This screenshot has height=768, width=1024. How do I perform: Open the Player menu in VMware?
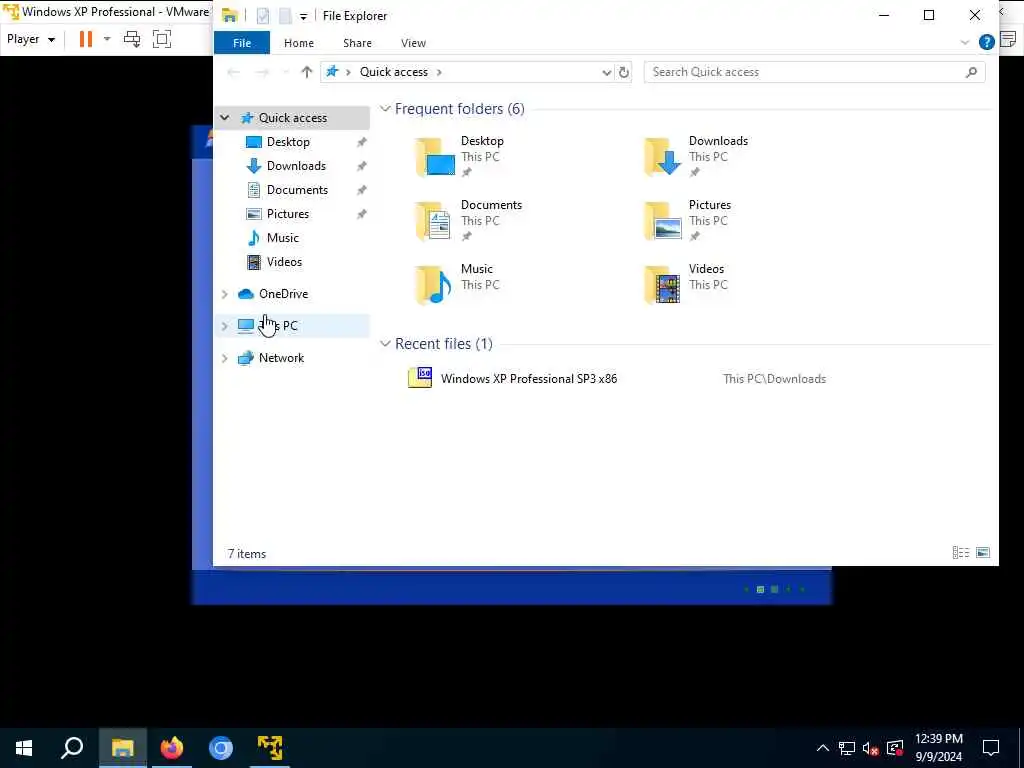click(x=31, y=39)
